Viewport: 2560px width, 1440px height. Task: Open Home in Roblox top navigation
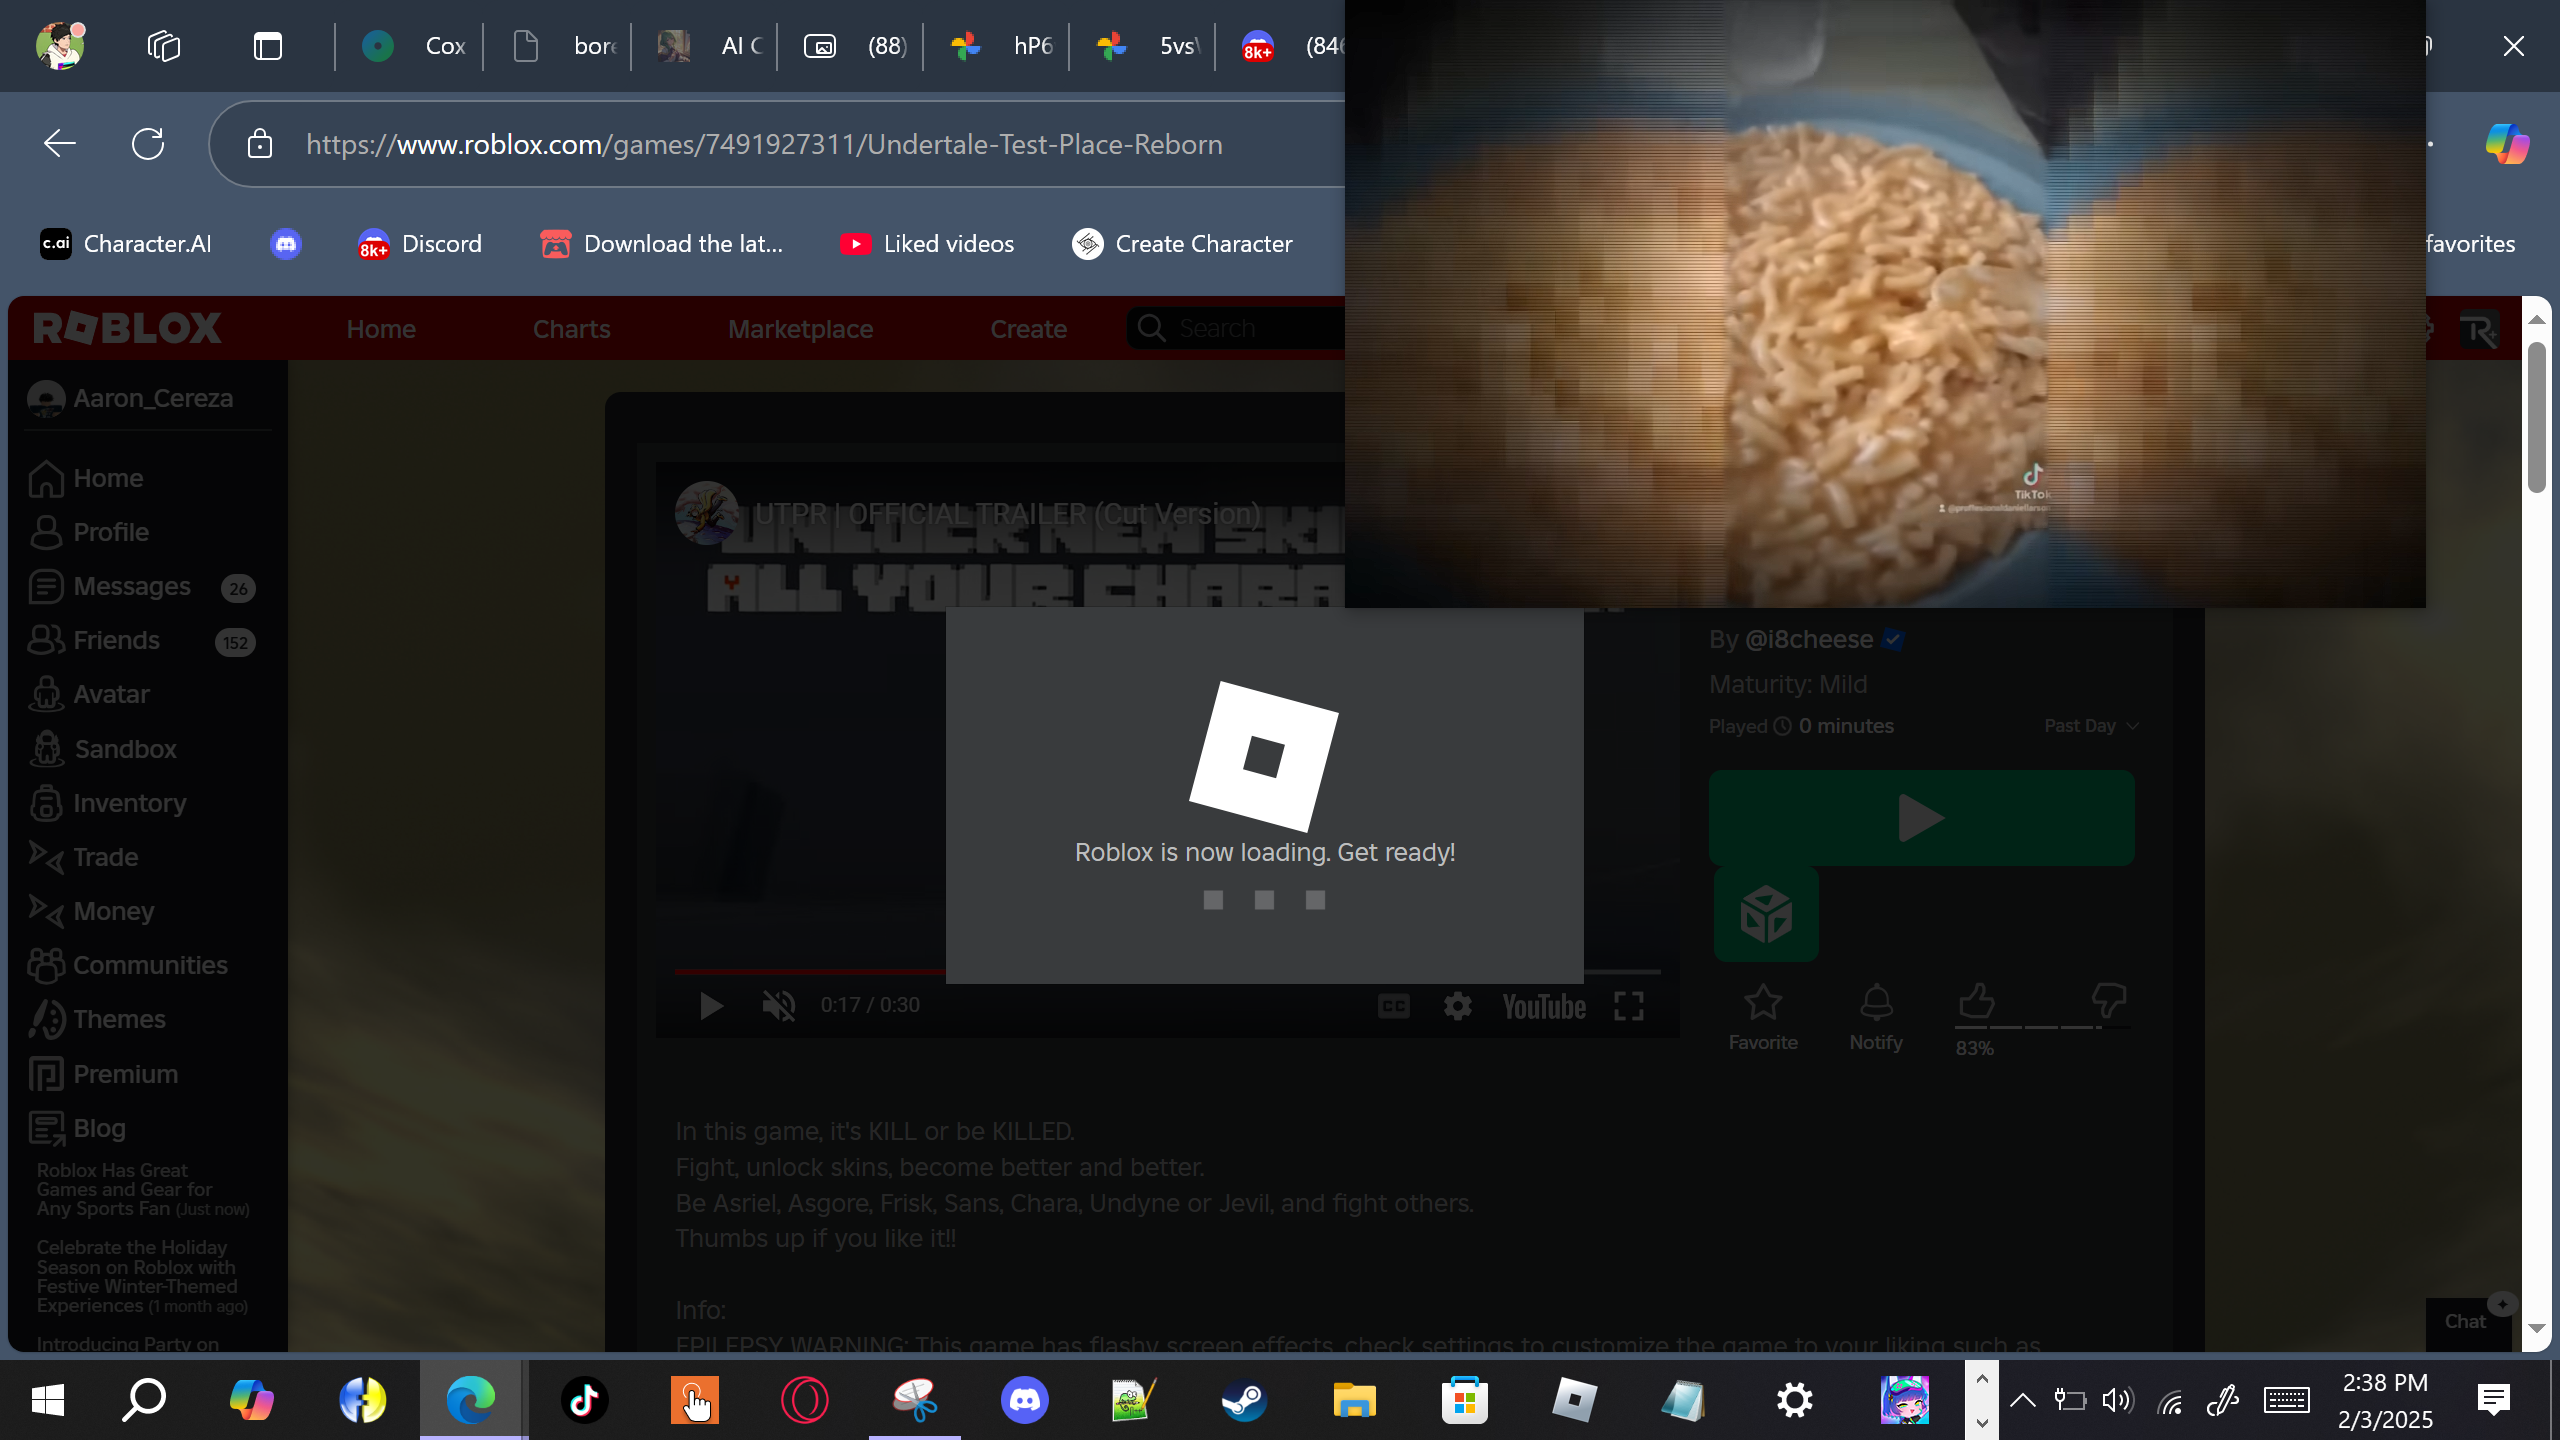pos(381,329)
